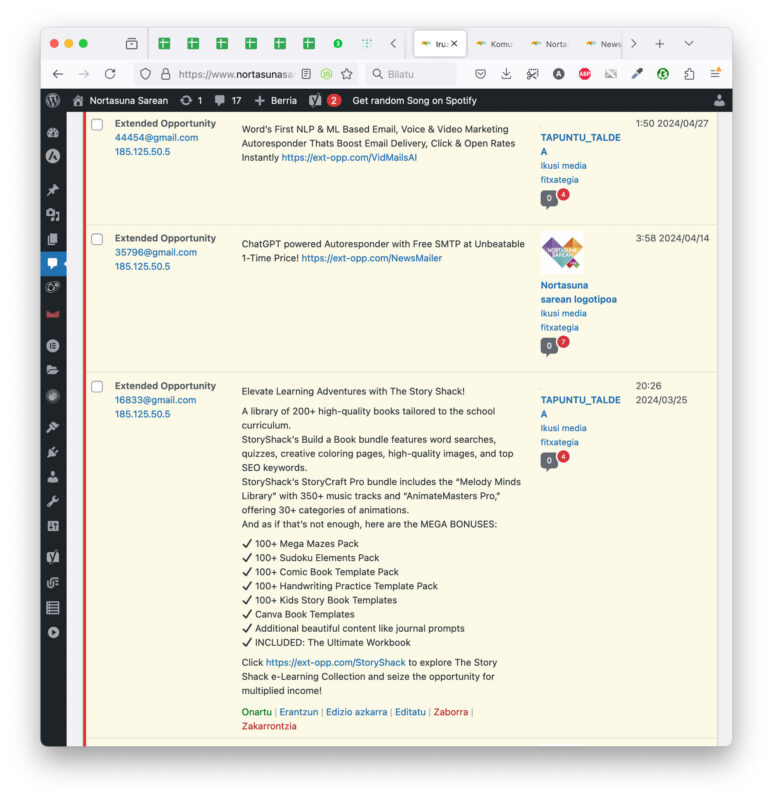Open the ext-opp.com/VidMailsAI link
Screen dimensions: 773x800
349,158
